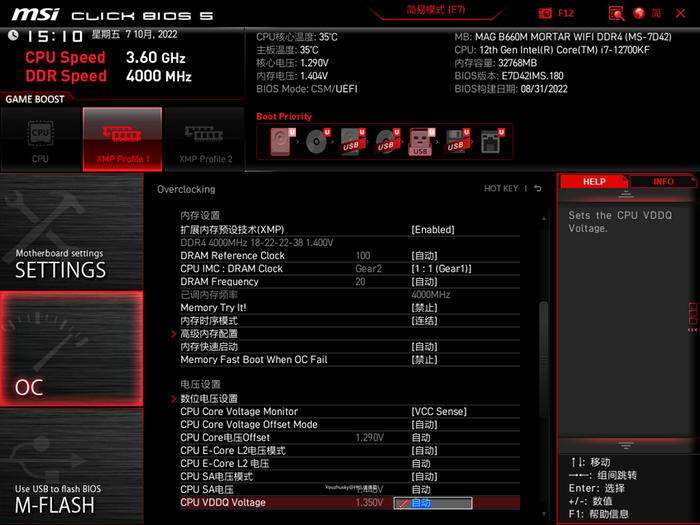Click the 电压设置 section heading

point(200,384)
